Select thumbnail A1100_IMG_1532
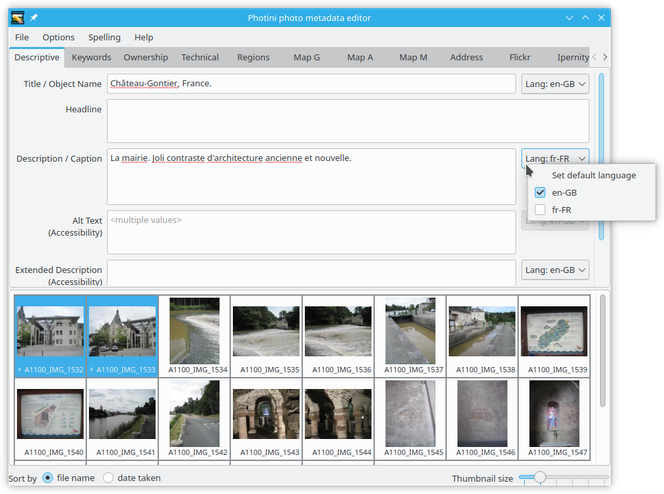664x494 pixels. (50, 336)
